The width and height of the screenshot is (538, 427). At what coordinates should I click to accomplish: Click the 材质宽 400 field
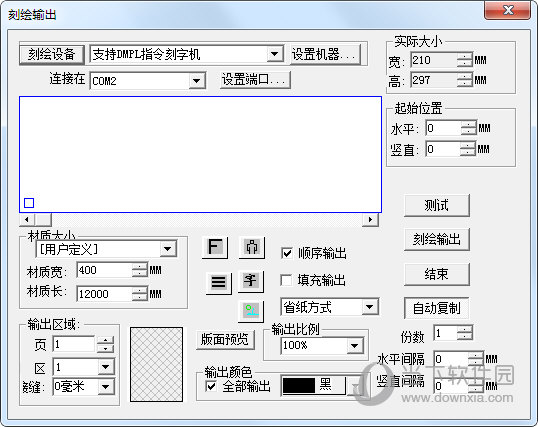[105, 270]
